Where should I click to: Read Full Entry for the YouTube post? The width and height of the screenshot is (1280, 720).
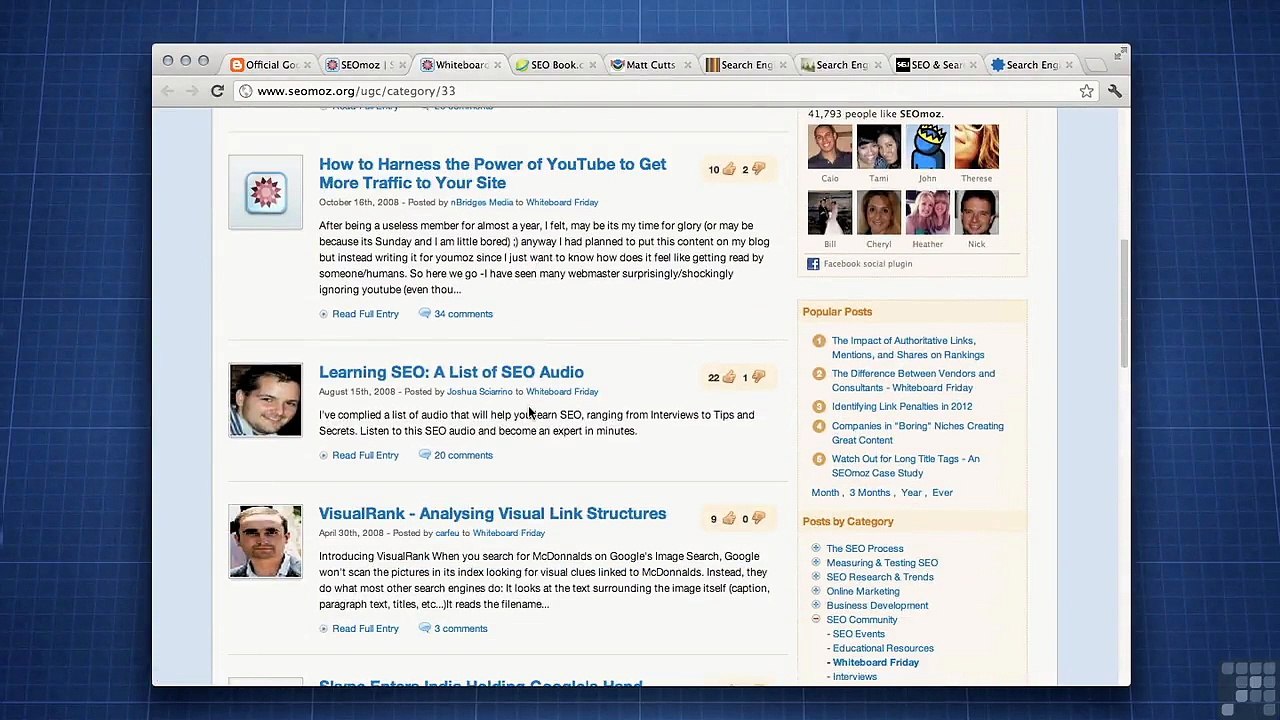tap(365, 314)
